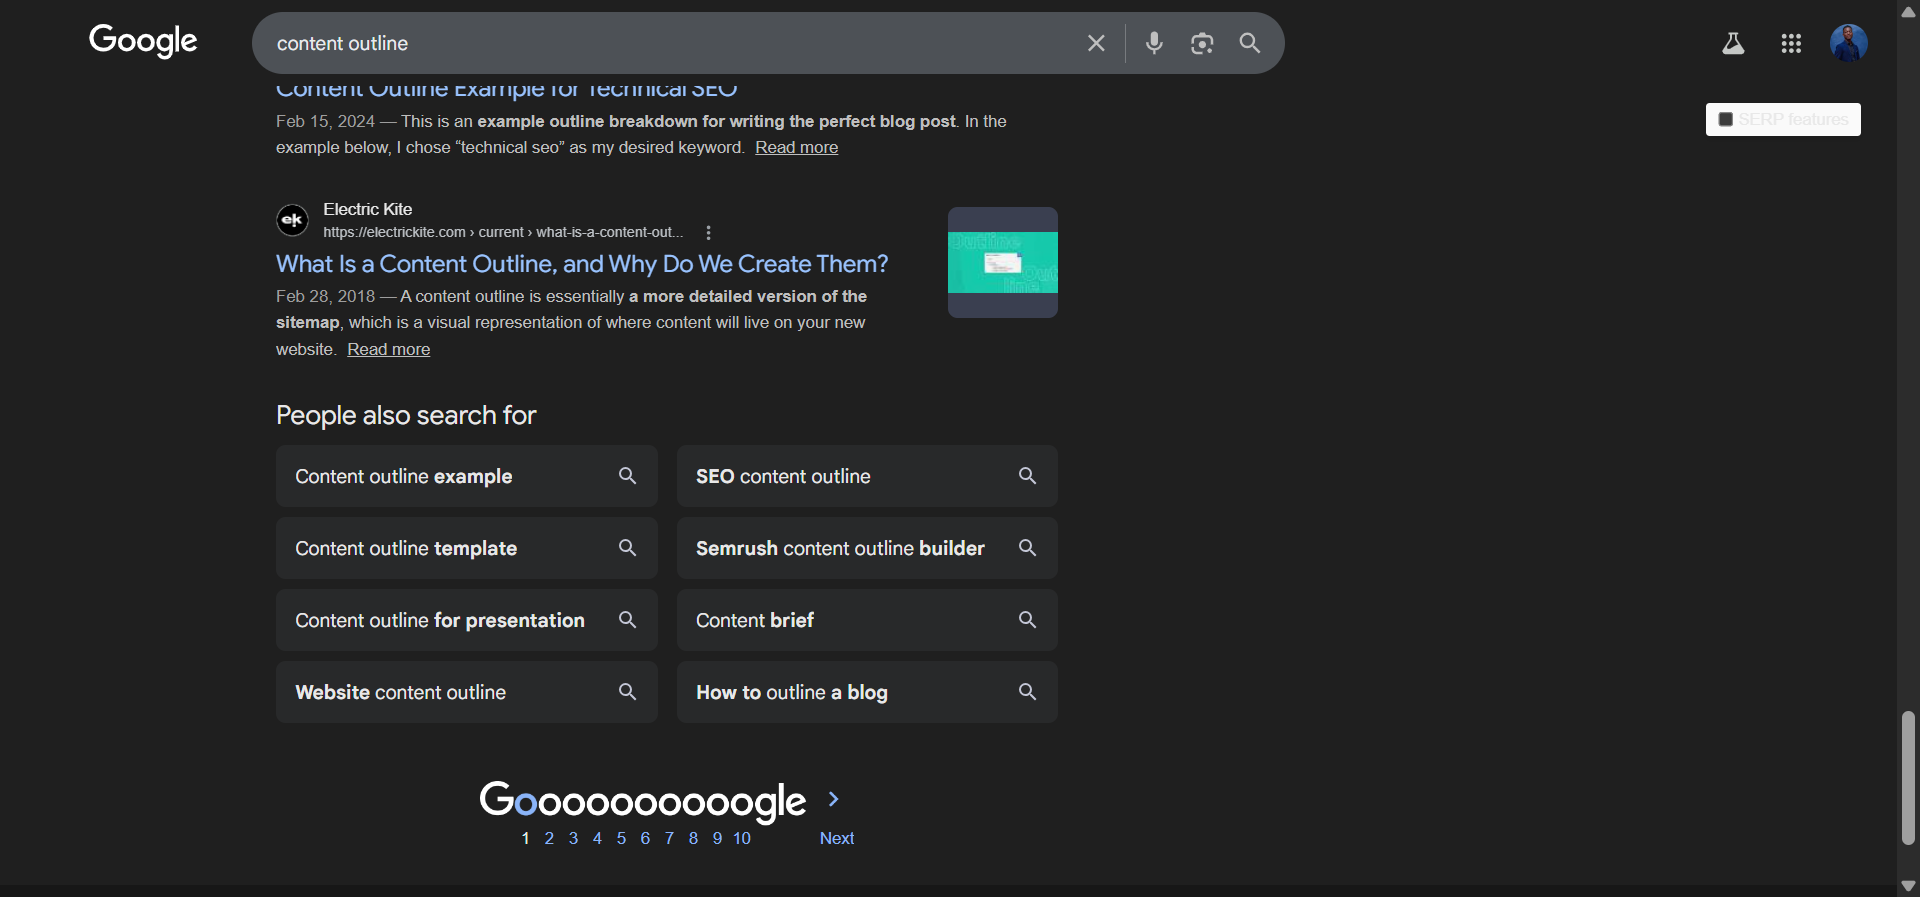Open Search Labs flask icon
The height and width of the screenshot is (897, 1920).
1733,43
